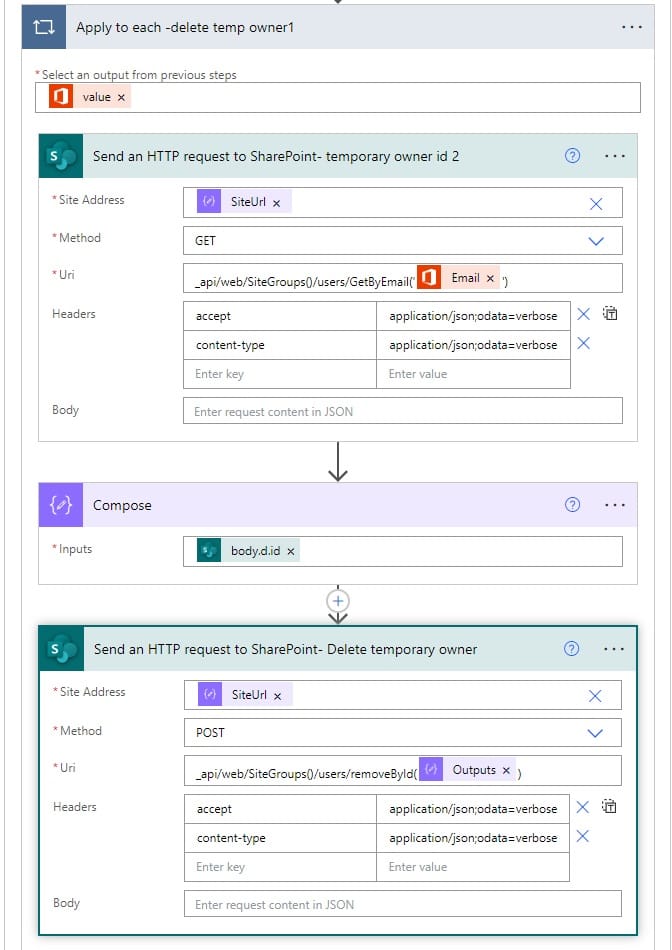Viewport: 672px width, 950px height.
Task: Click accept key cell in temporary owner id 2
Action: tap(280, 316)
